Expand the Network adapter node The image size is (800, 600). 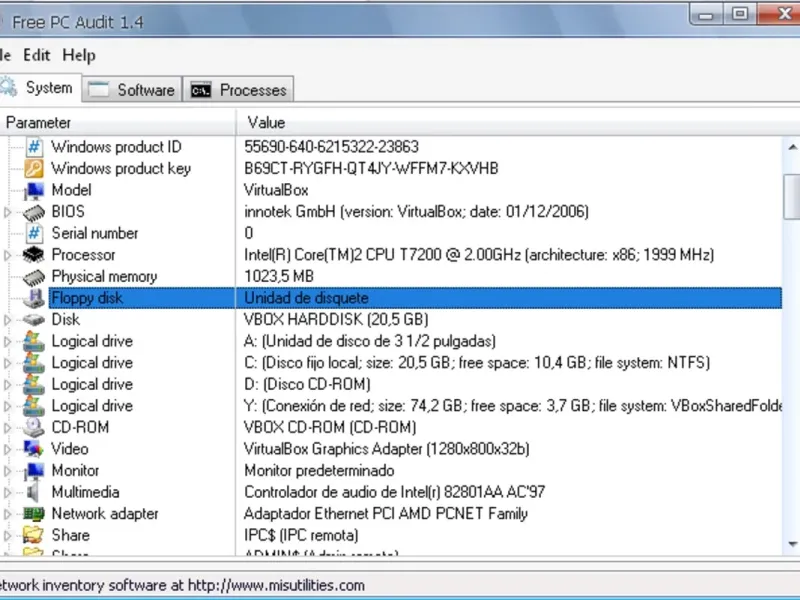[x=7, y=514]
